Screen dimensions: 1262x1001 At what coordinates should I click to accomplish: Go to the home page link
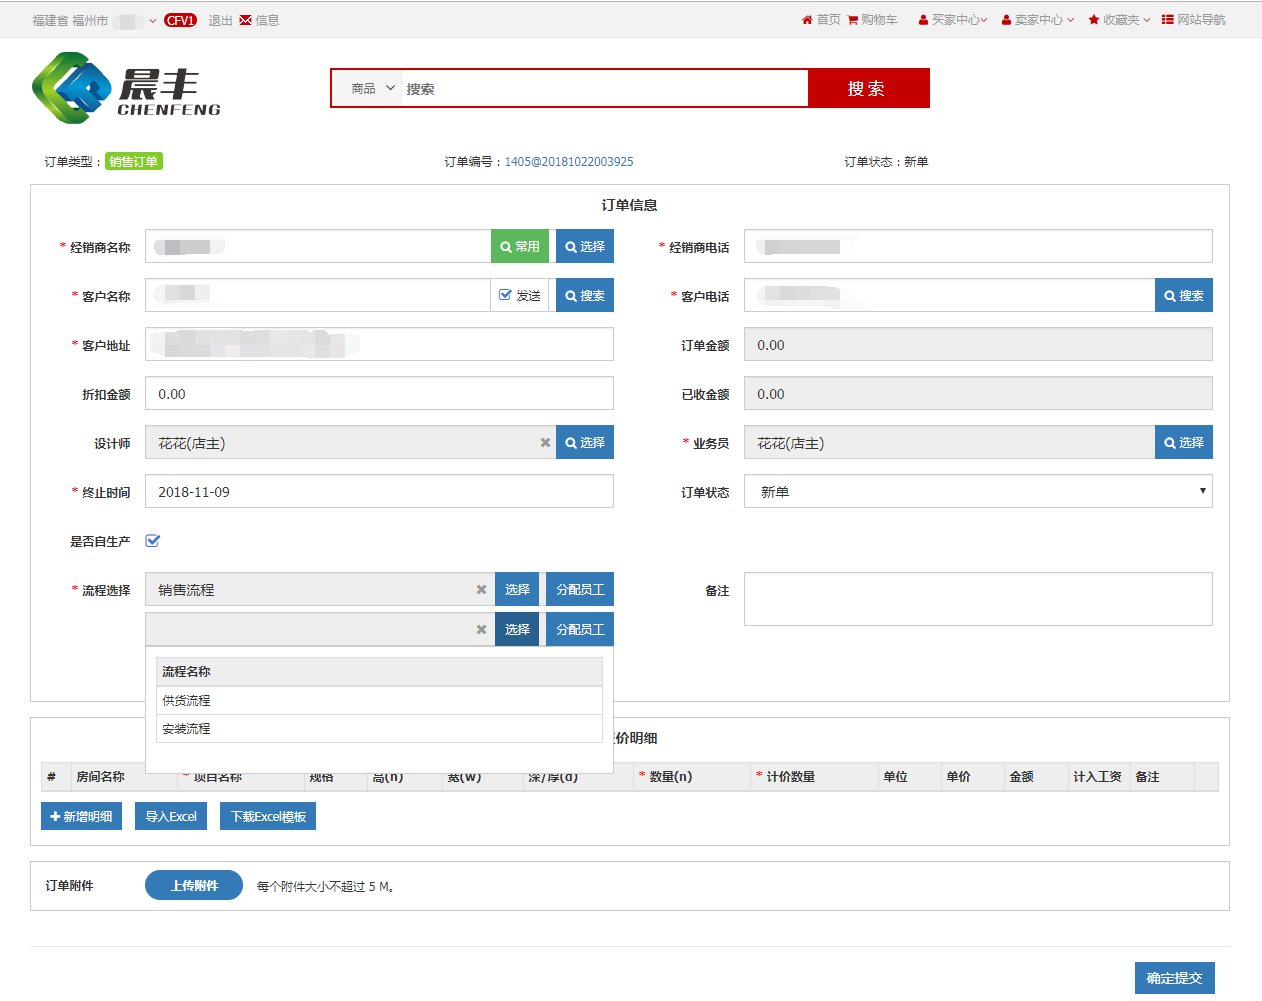pos(821,20)
